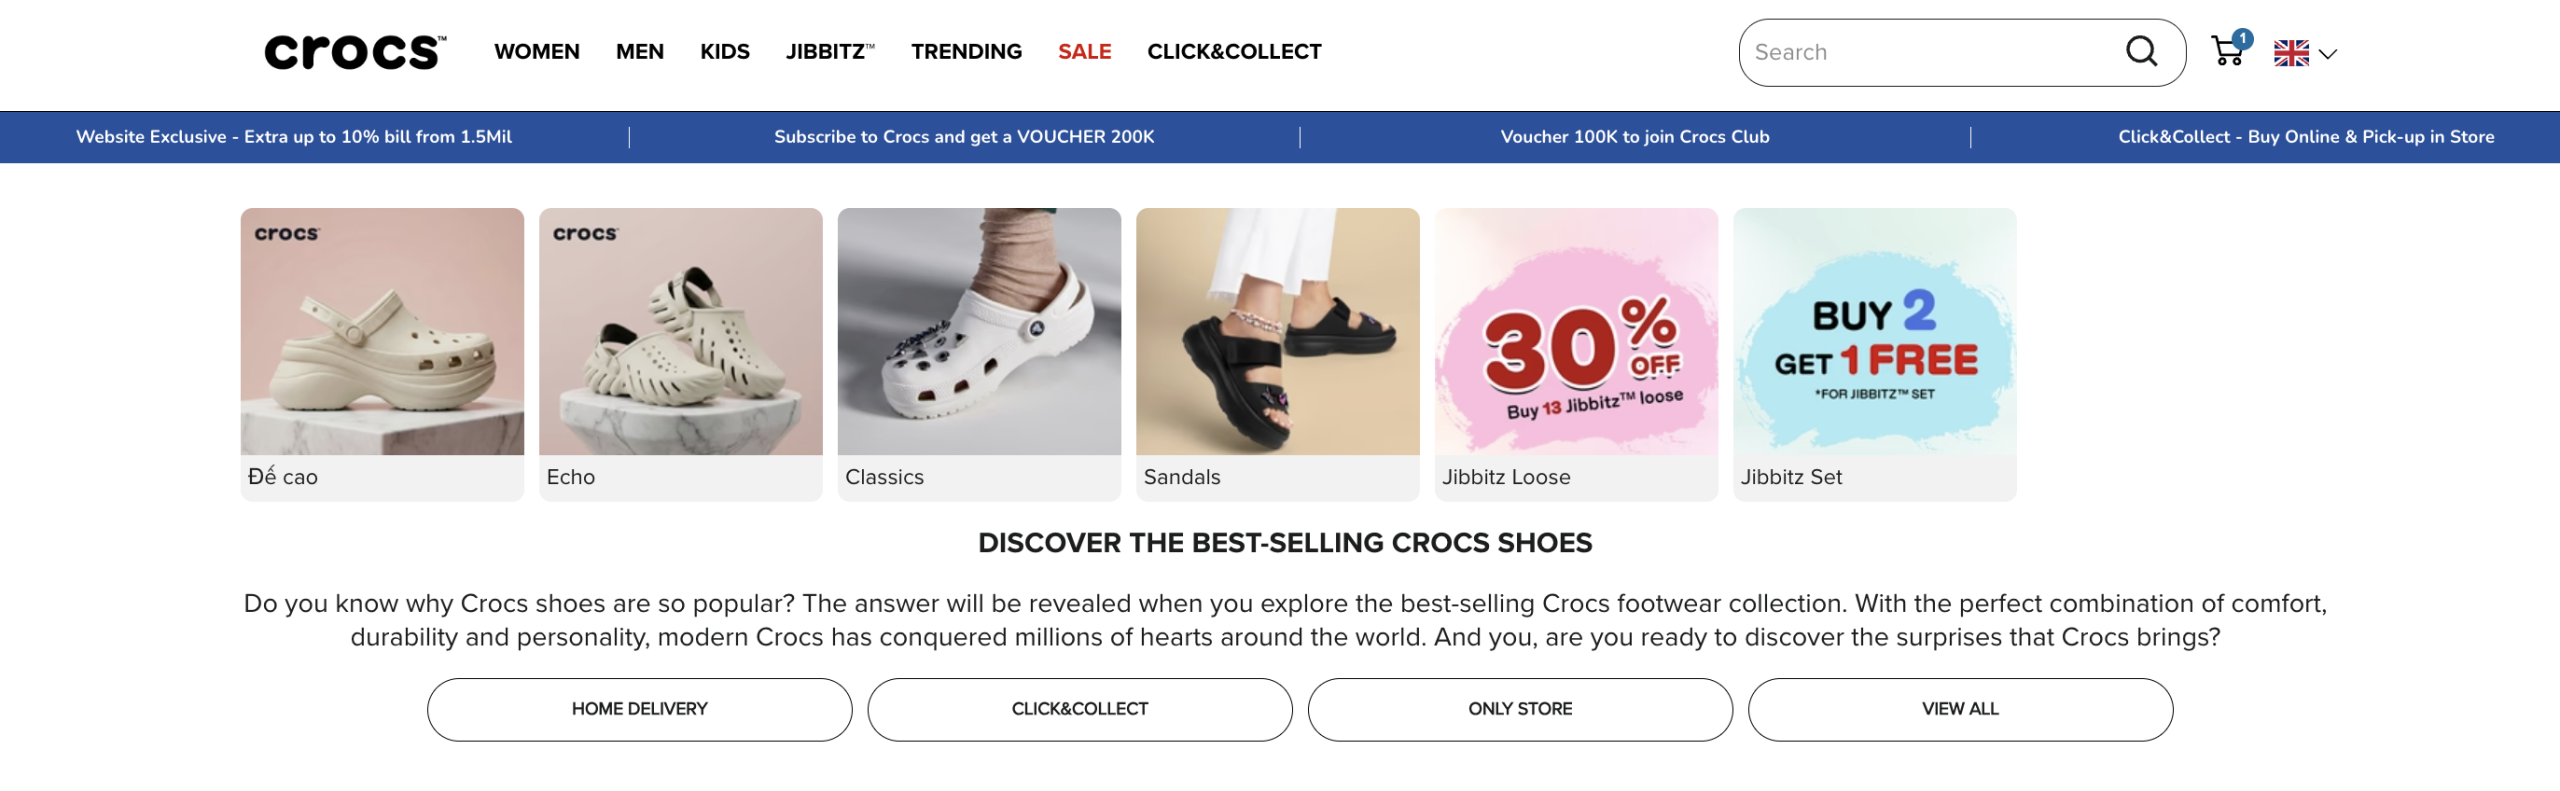Click the UK flag language icon
This screenshot has height=791, width=2560.
pyautogui.click(x=2291, y=53)
